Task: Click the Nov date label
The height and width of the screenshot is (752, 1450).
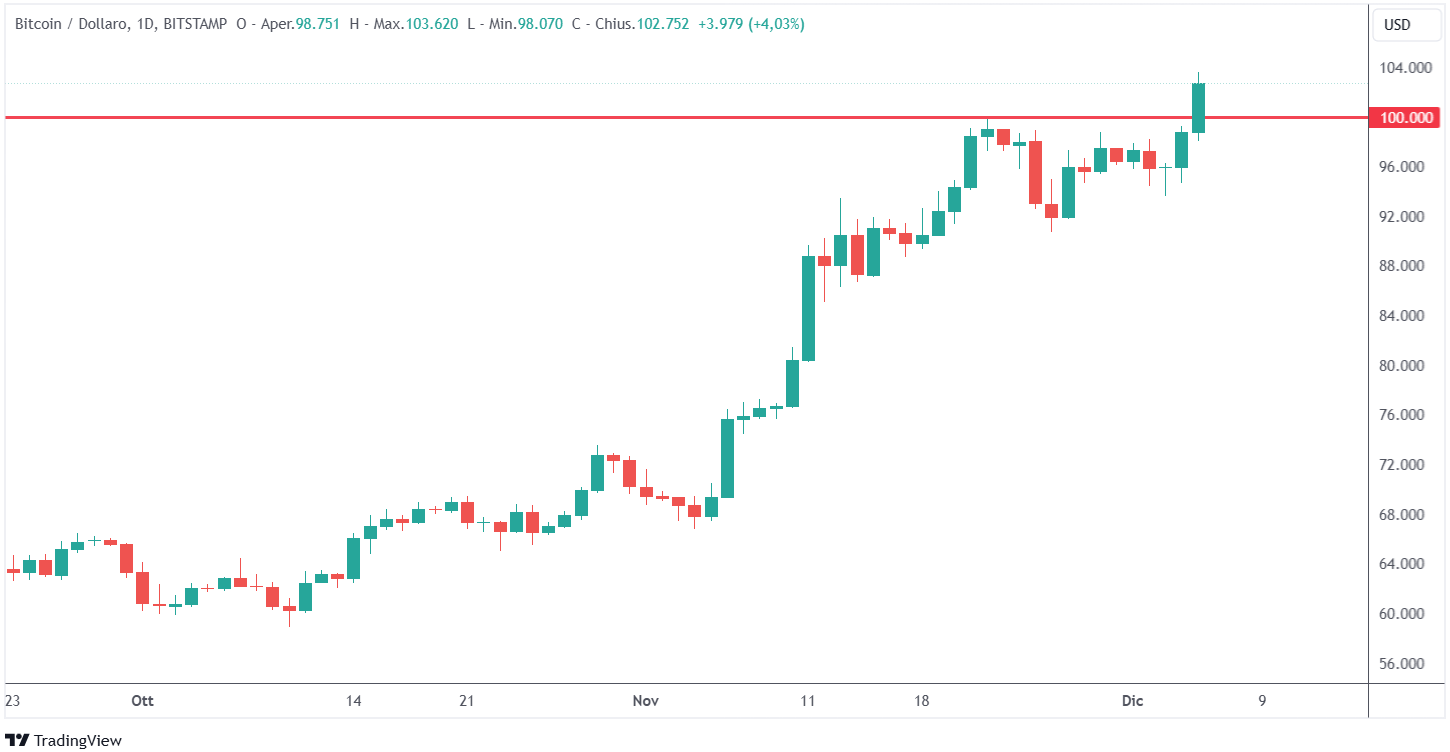Action: click(x=646, y=701)
